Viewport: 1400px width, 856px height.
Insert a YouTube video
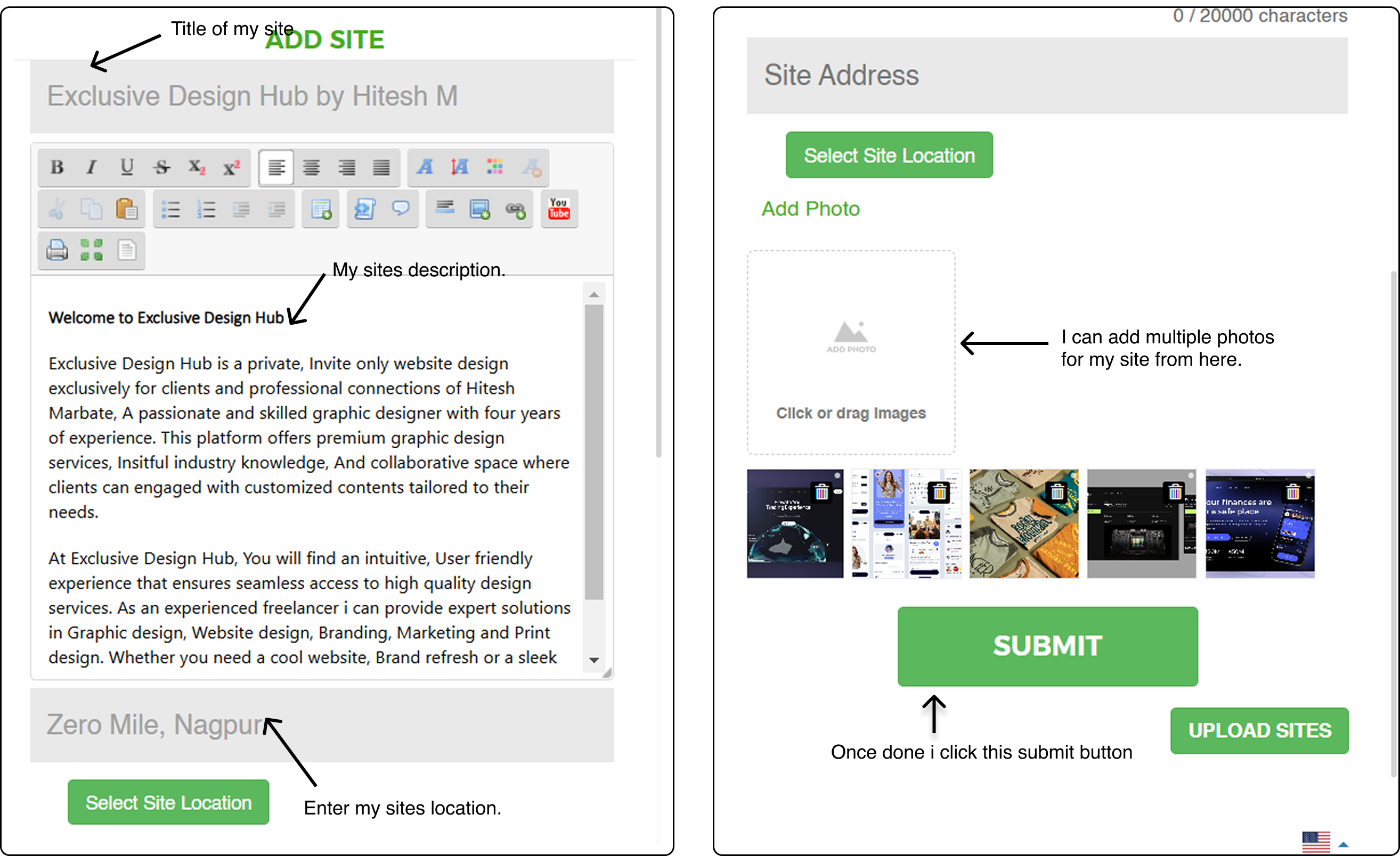(559, 209)
